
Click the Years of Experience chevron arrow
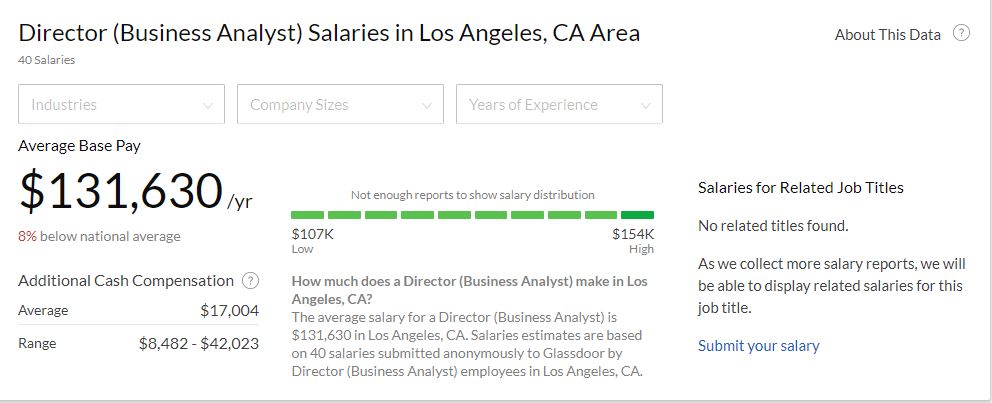coord(646,105)
